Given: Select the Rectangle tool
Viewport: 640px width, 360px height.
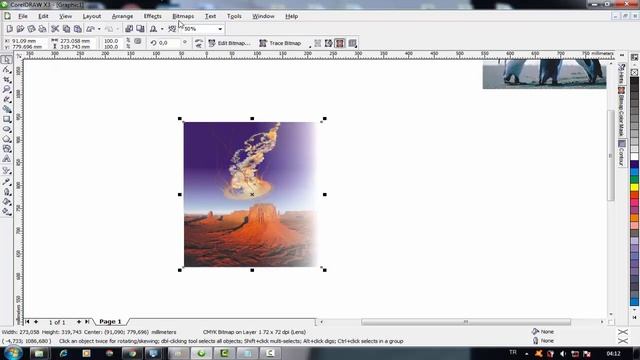Looking at the screenshot, I should point(7,119).
